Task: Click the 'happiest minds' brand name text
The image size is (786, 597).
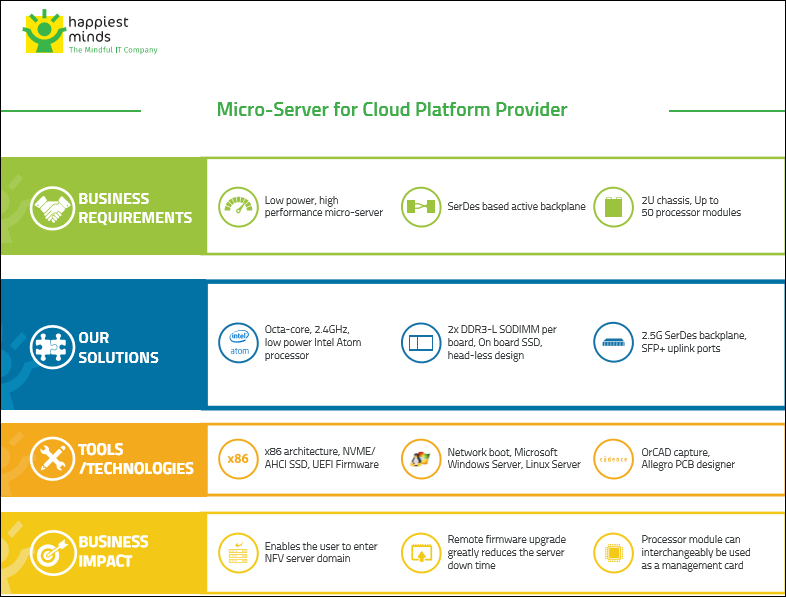Action: pos(98,29)
